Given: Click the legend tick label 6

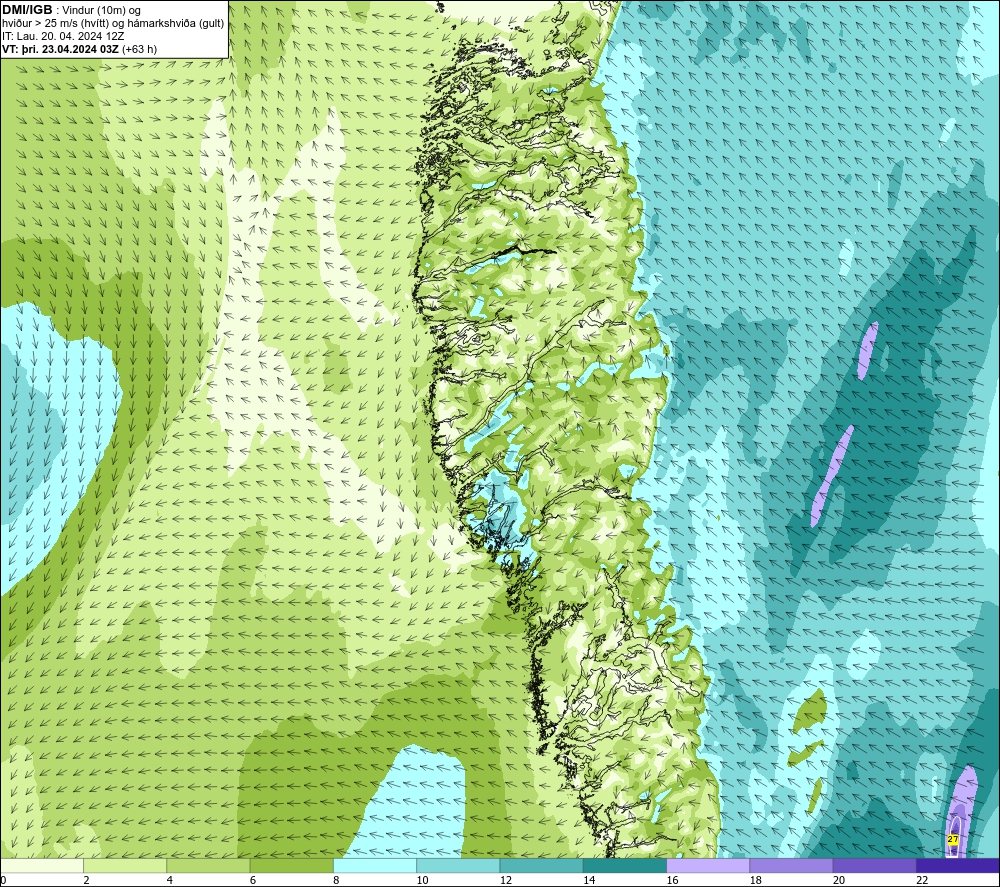Looking at the screenshot, I should click(253, 881).
